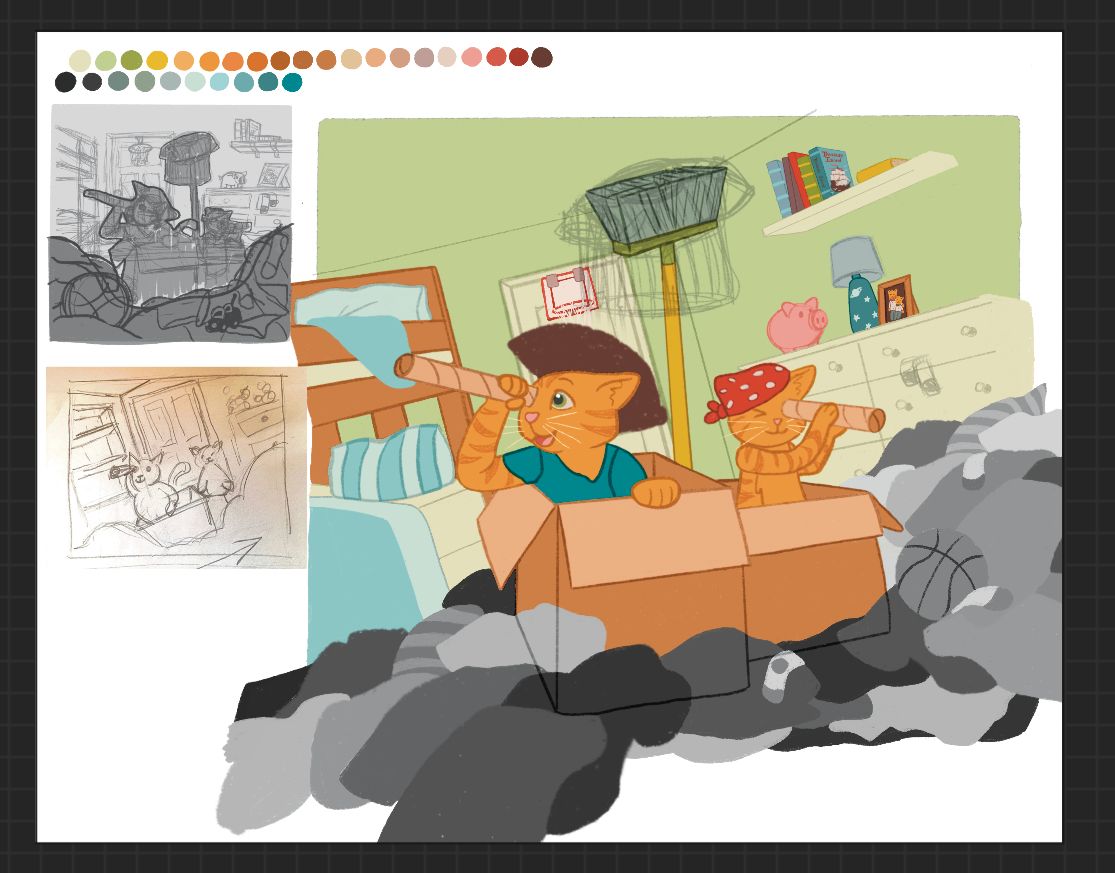Pick the cream swatch starting the top palette row
Image resolution: width=1115 pixels, height=873 pixels.
81,61
